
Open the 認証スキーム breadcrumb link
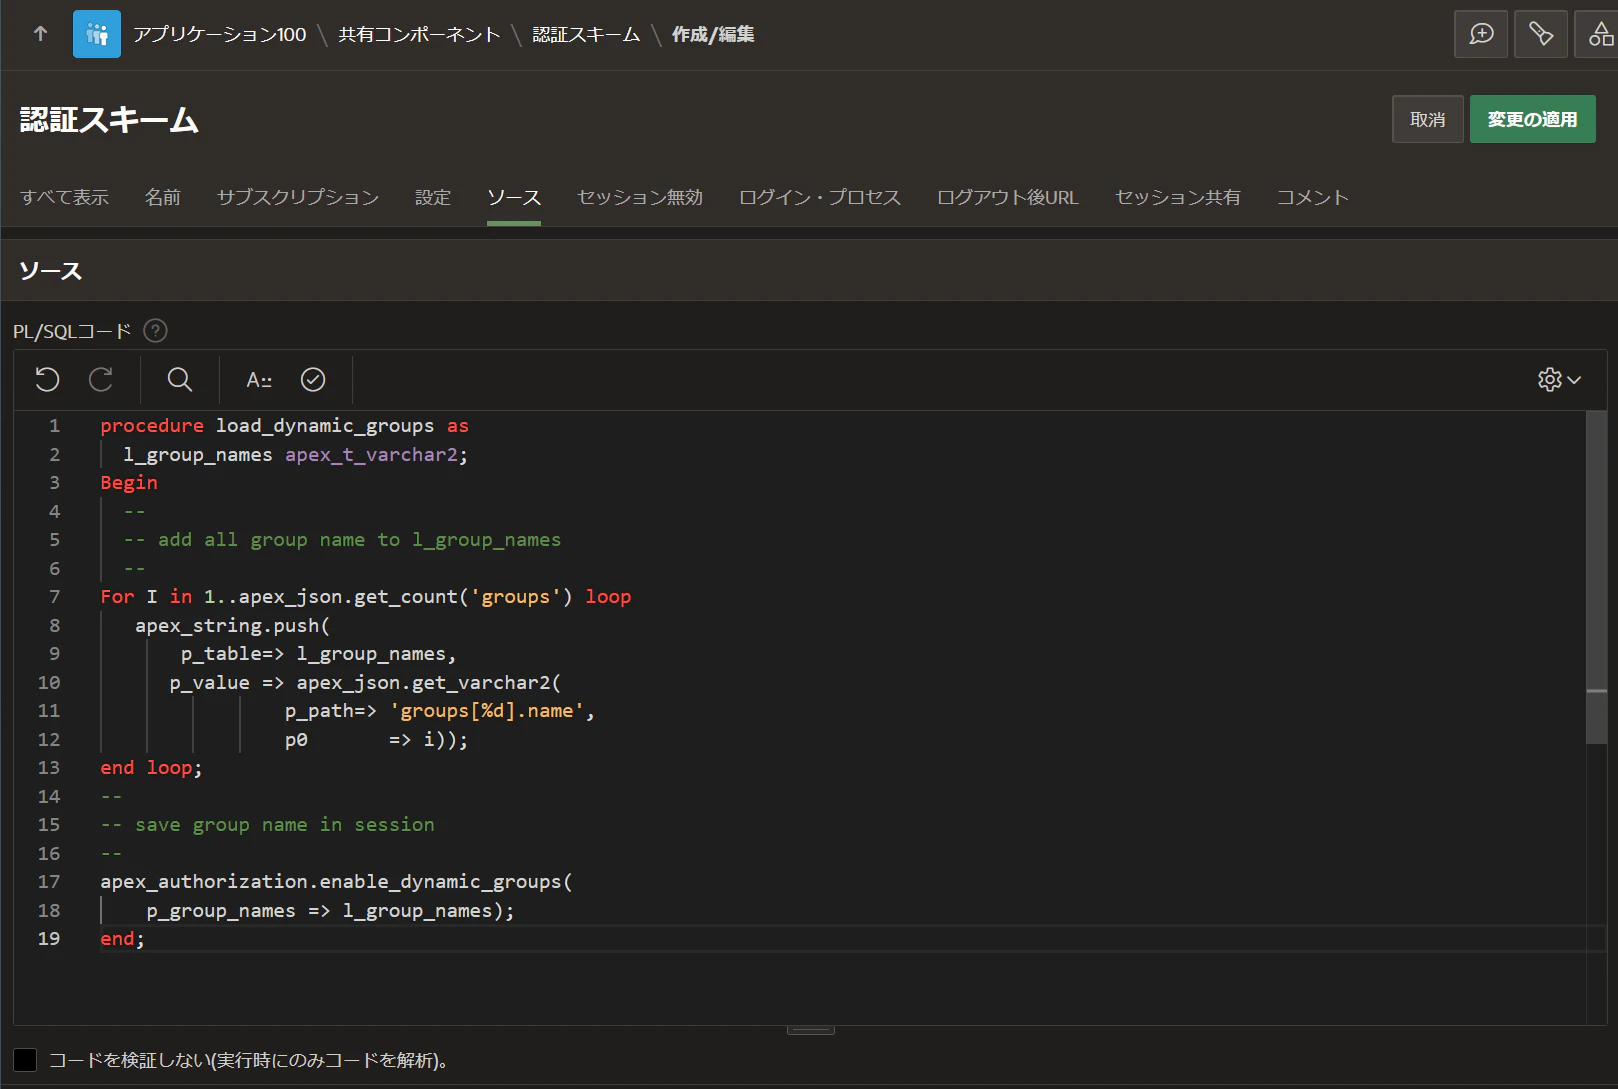tap(586, 35)
